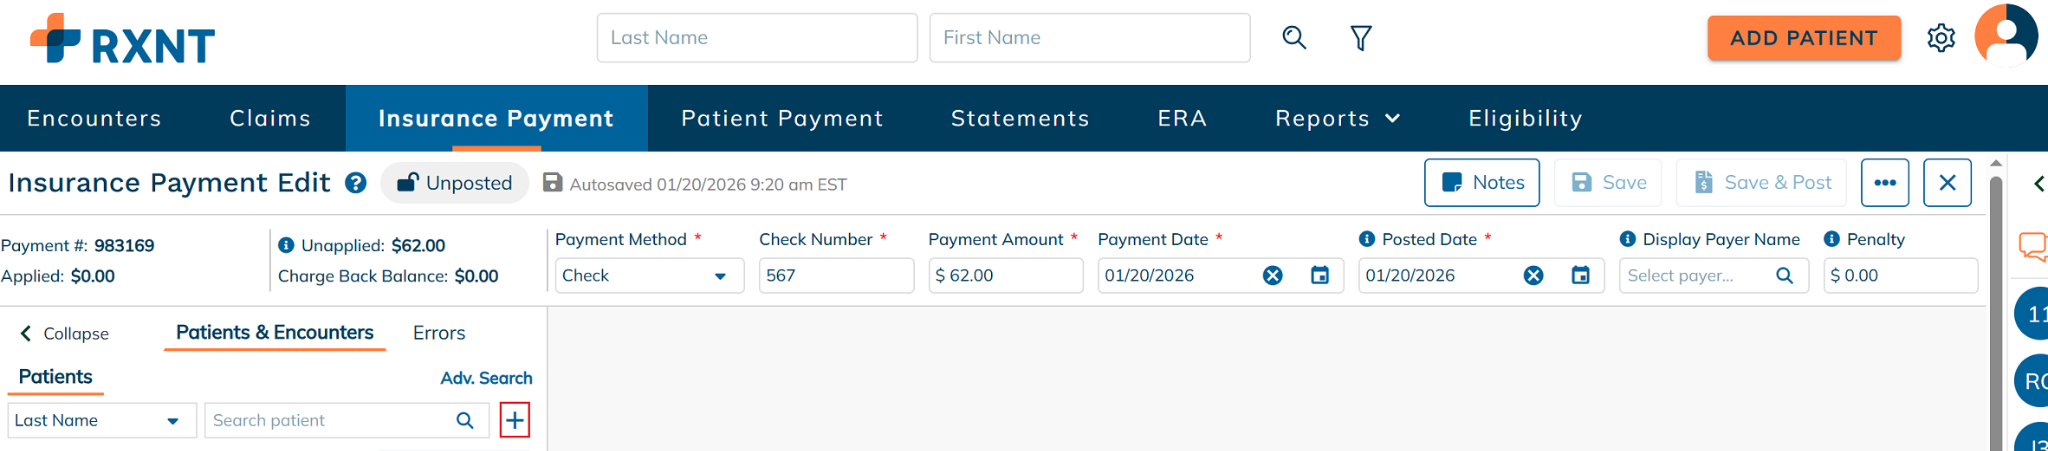Clear the Payment Date field
This screenshot has height=451, width=2048.
click(x=1272, y=275)
